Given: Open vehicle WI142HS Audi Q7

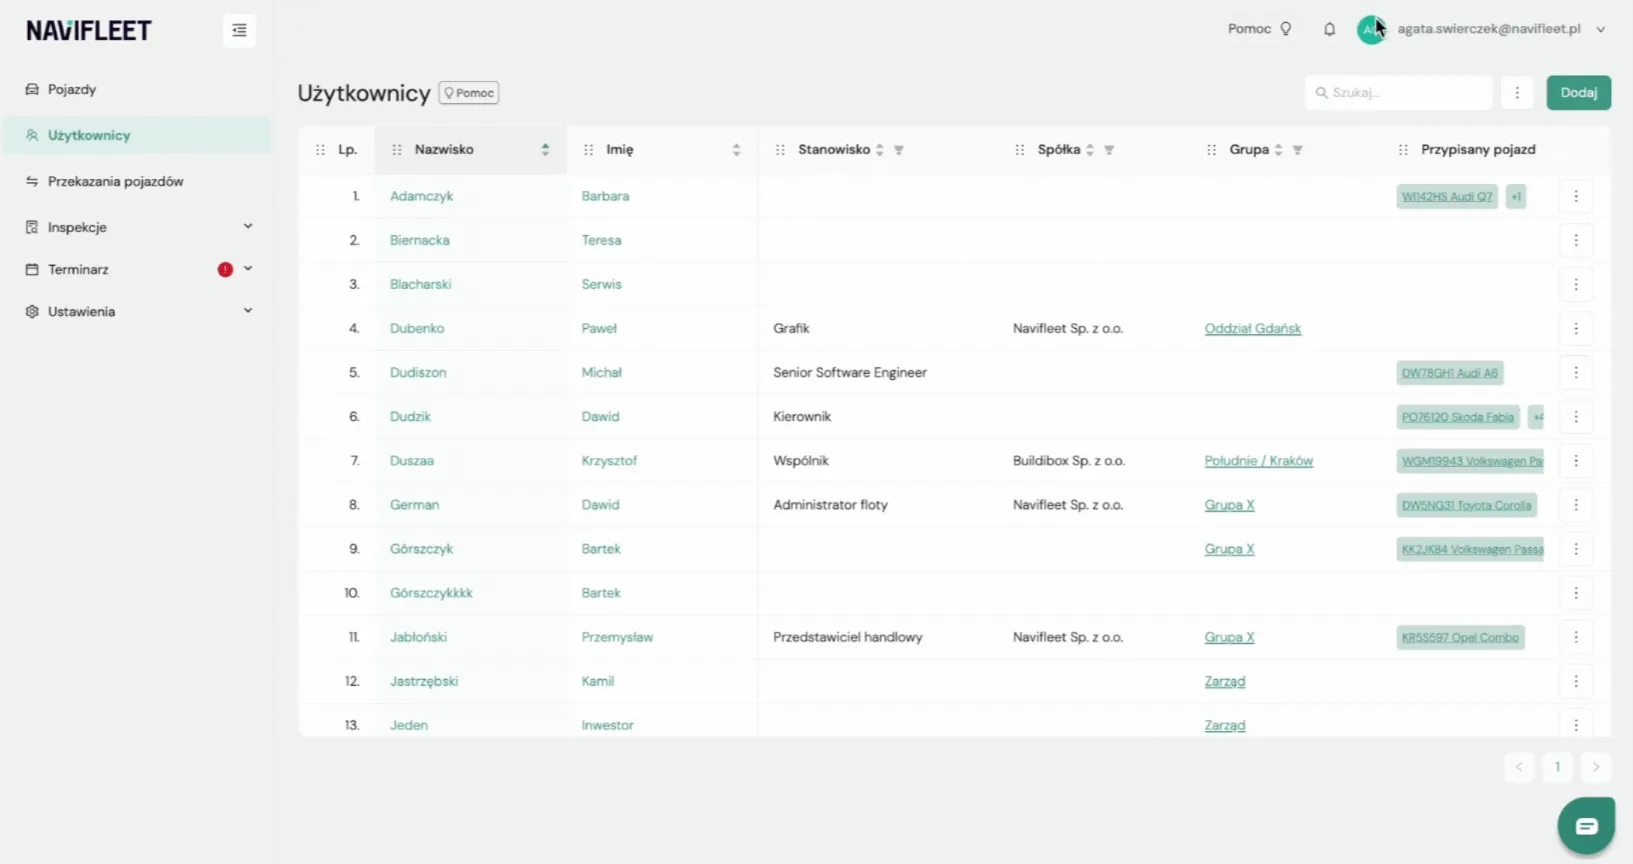Looking at the screenshot, I should [x=1447, y=197].
